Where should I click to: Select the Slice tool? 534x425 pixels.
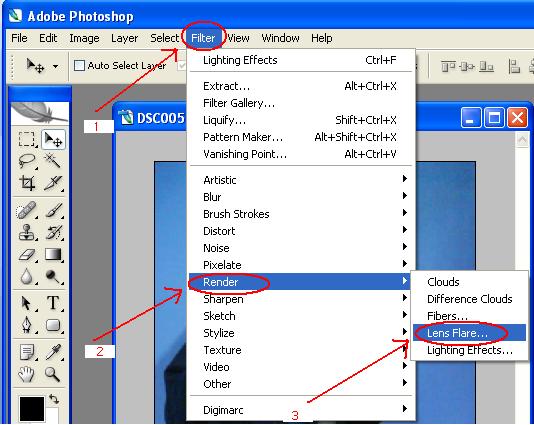pyautogui.click(x=53, y=183)
